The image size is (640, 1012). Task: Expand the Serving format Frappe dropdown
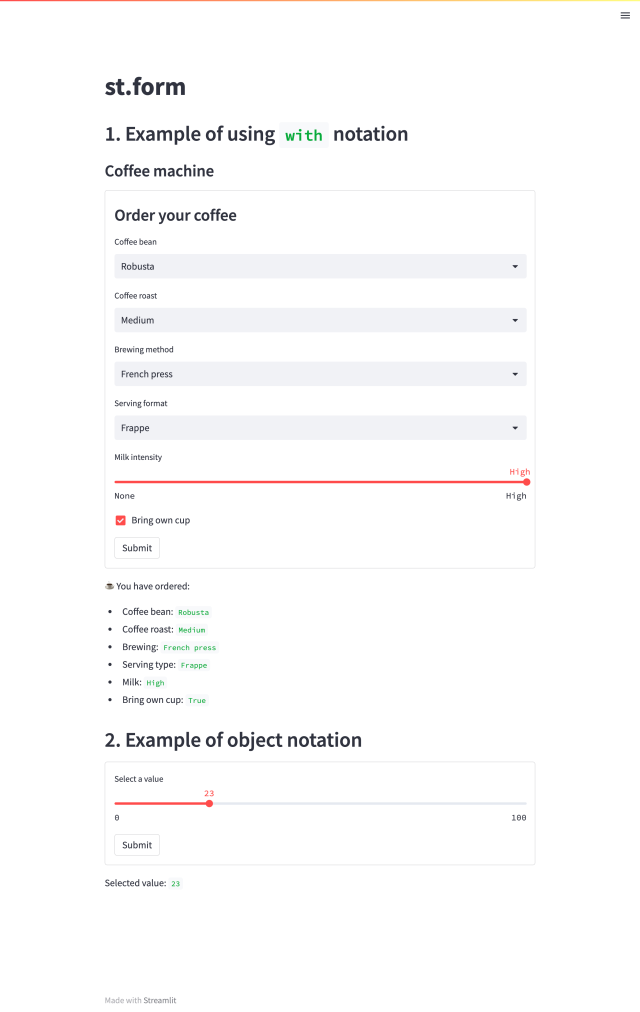tap(310, 429)
